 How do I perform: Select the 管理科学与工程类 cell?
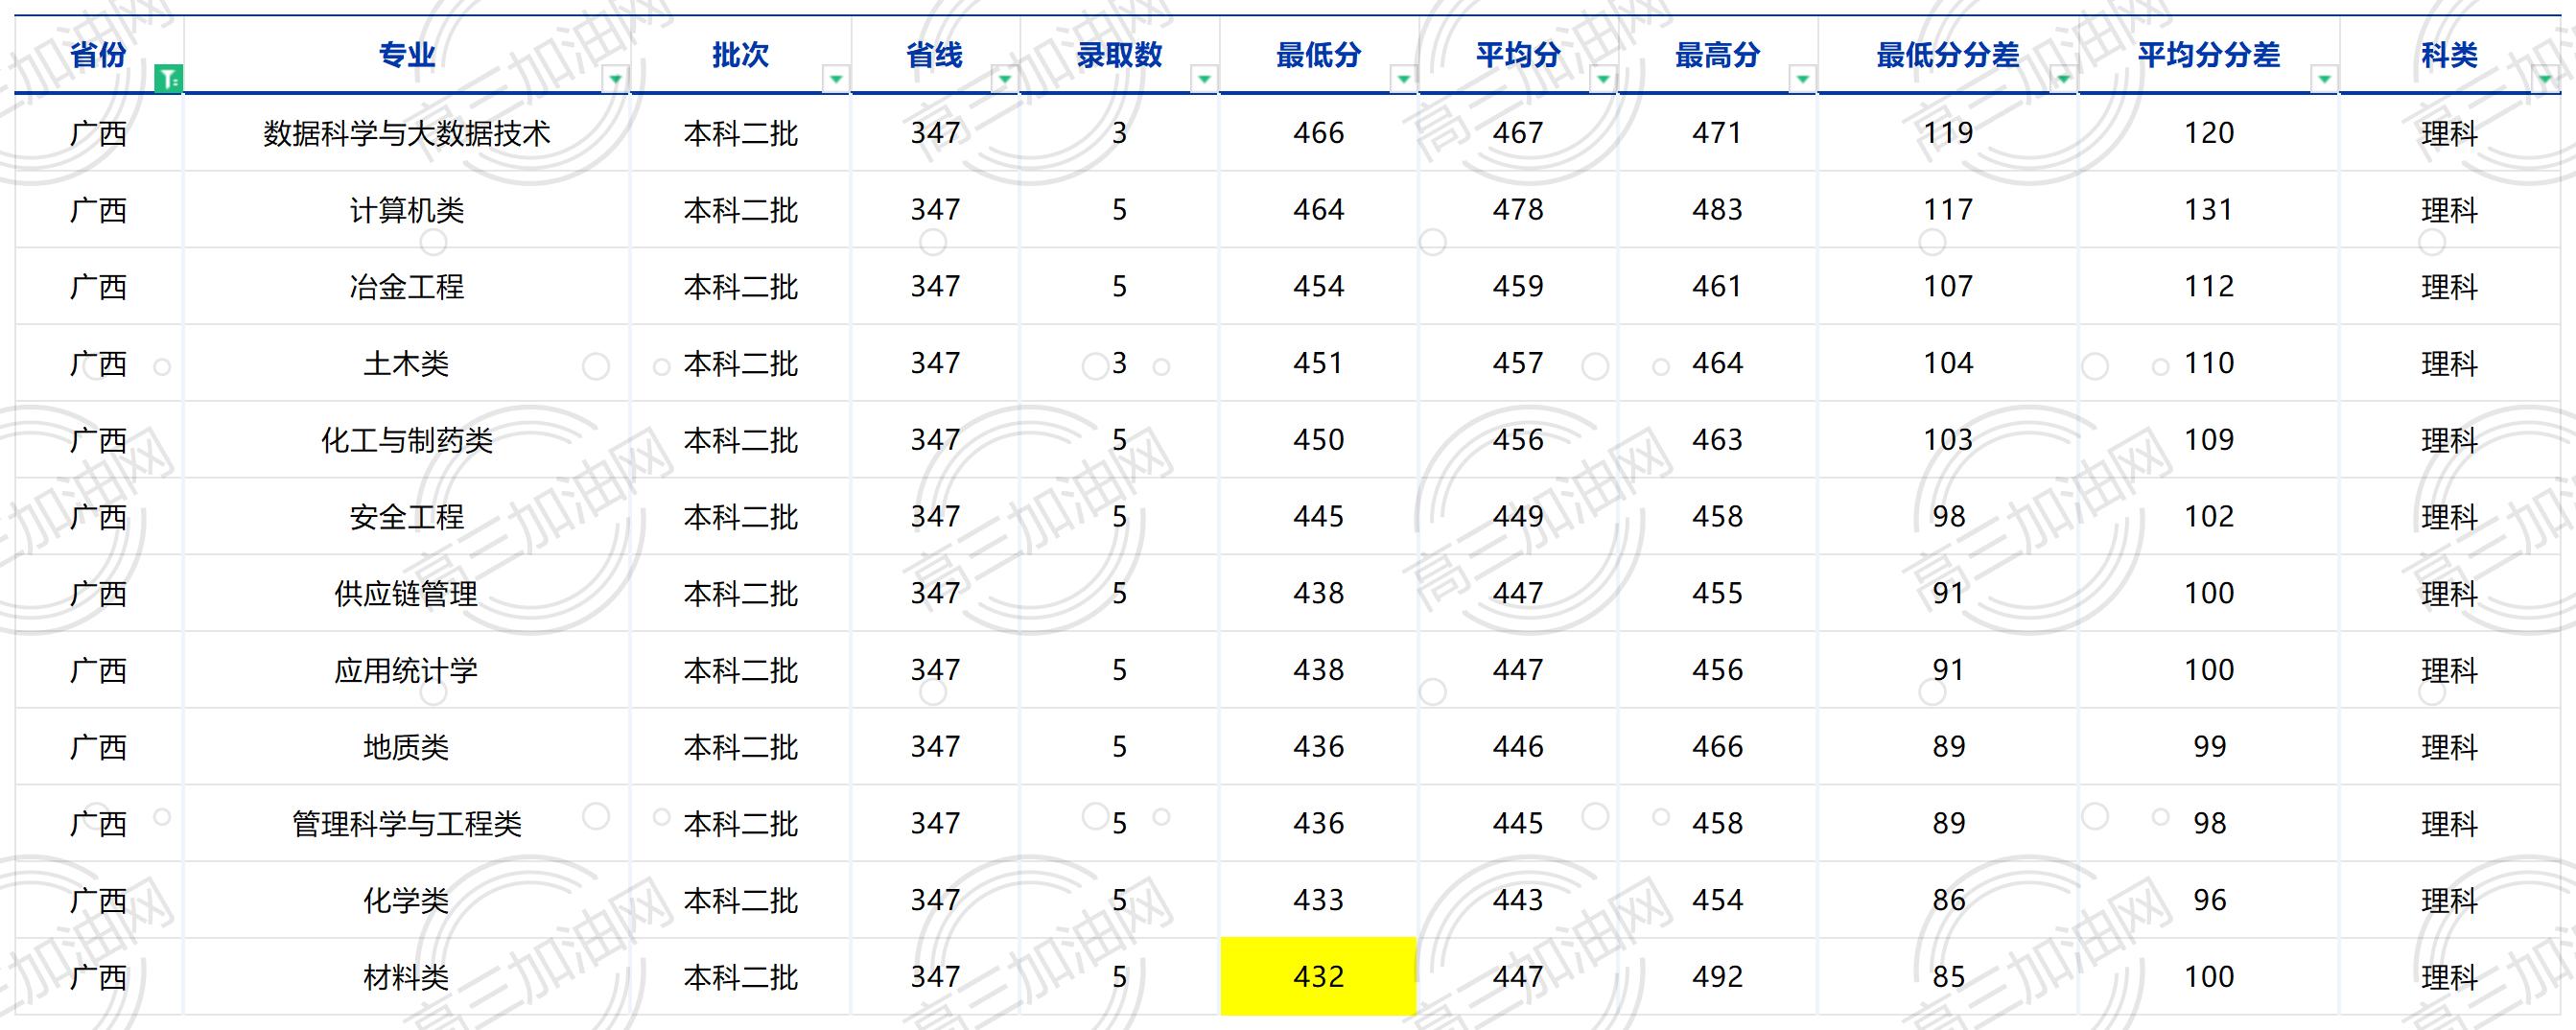(x=406, y=823)
